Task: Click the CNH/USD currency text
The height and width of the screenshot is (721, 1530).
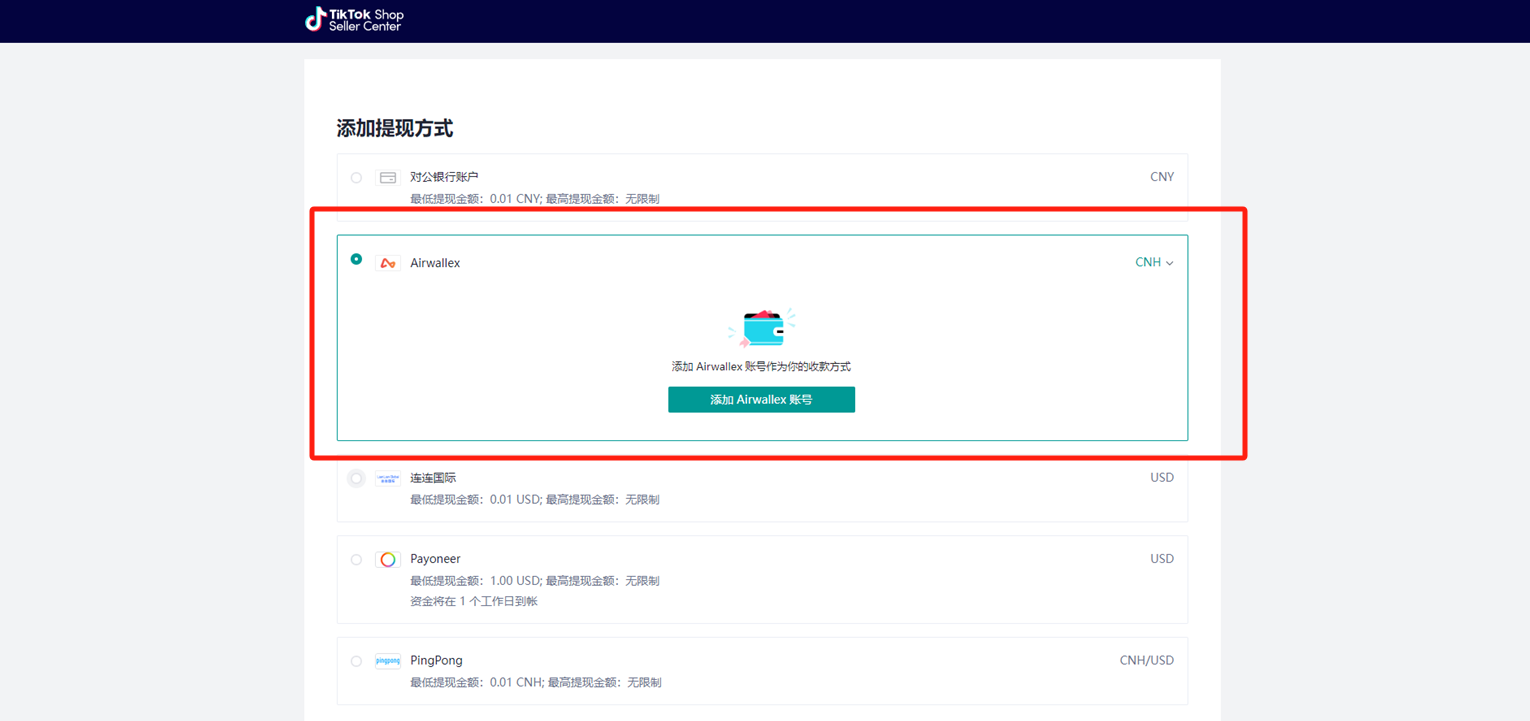Action: [1147, 660]
